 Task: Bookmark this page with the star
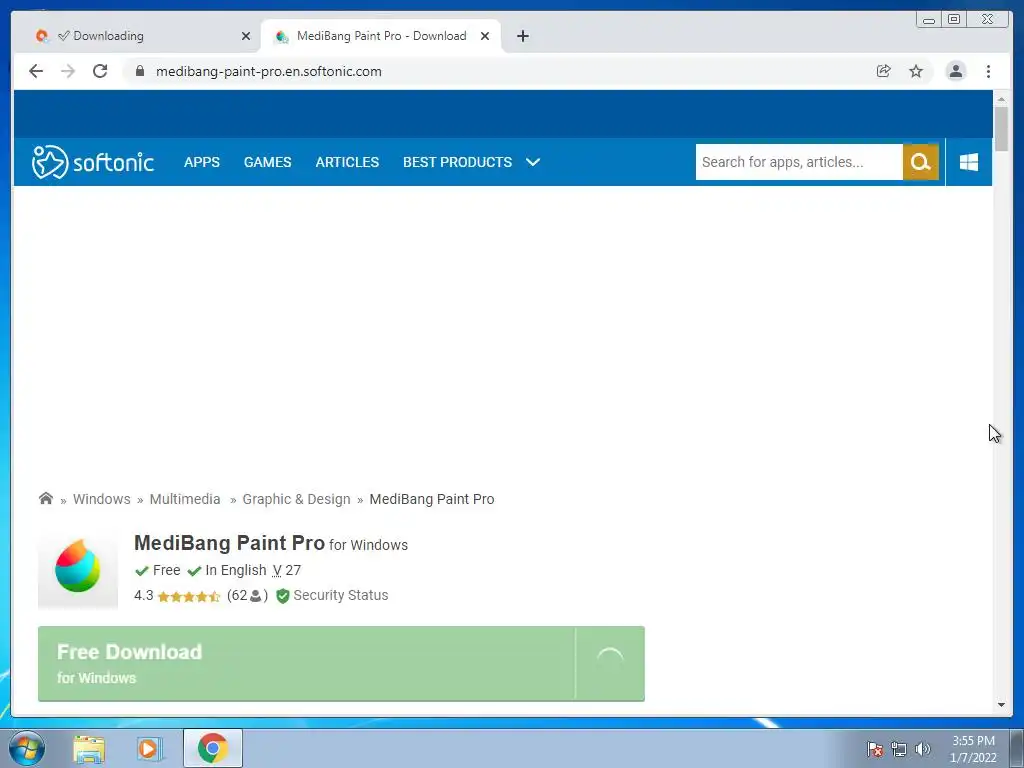916,71
